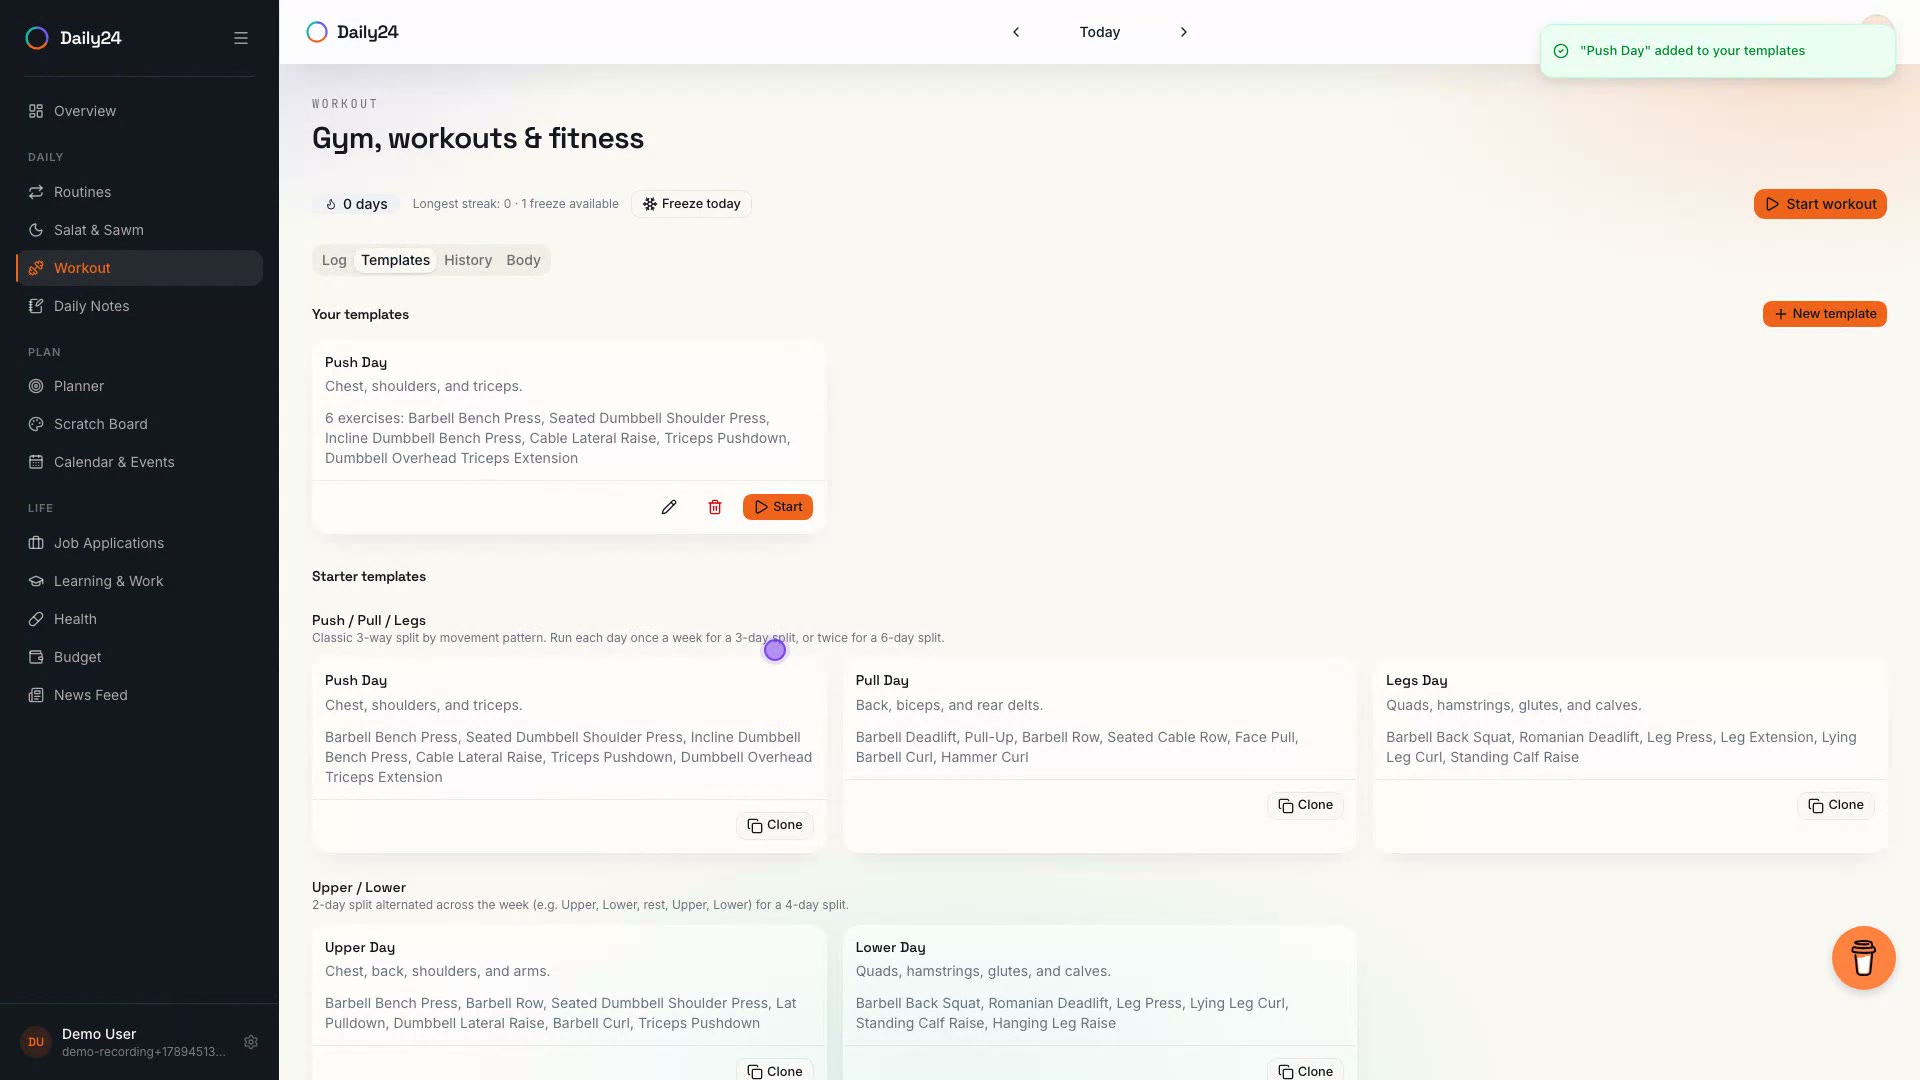Viewport: 1920px width, 1080px height.
Task: Go to next day with right chevron
Action: (x=1184, y=32)
